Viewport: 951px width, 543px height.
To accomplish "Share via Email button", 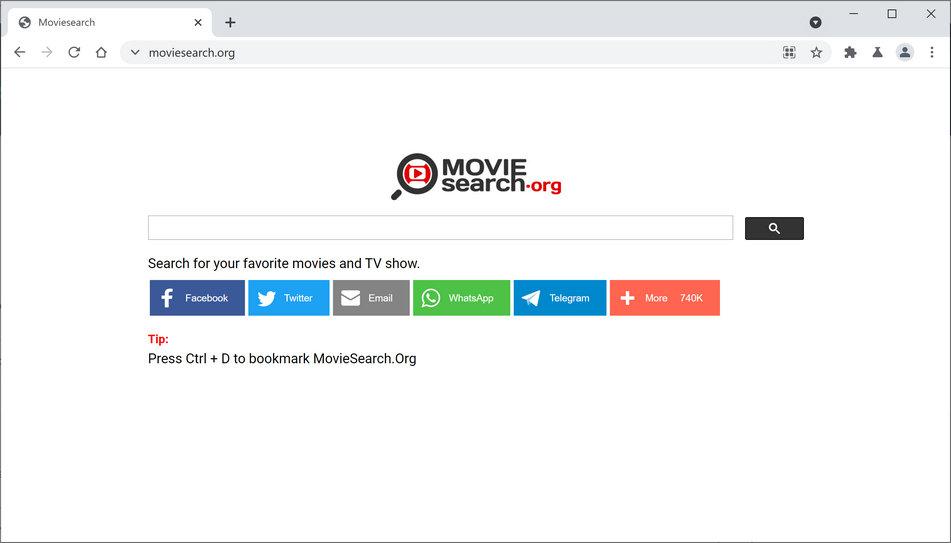I will click(x=371, y=298).
